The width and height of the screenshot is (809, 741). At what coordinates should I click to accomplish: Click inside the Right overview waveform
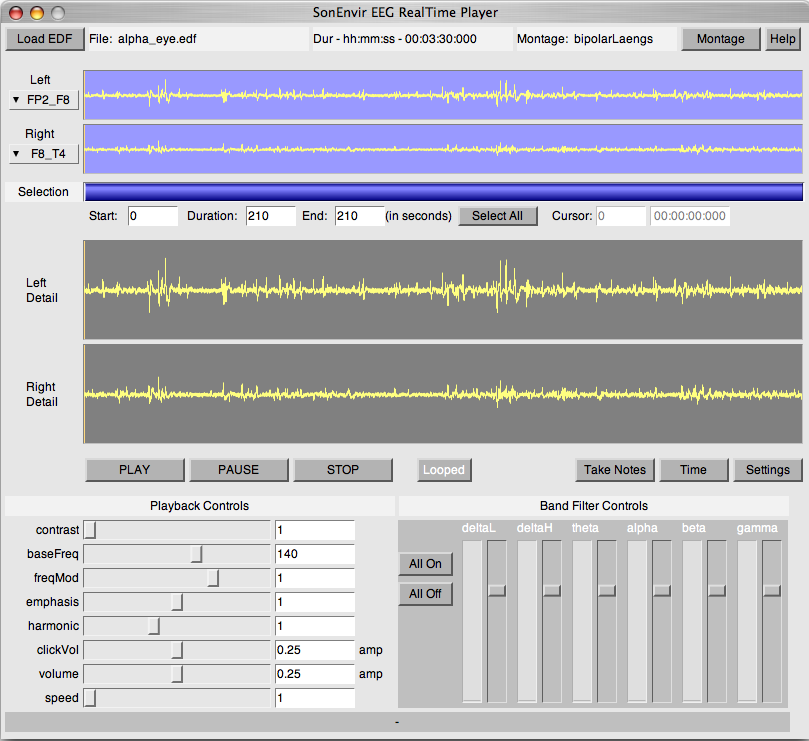click(443, 149)
